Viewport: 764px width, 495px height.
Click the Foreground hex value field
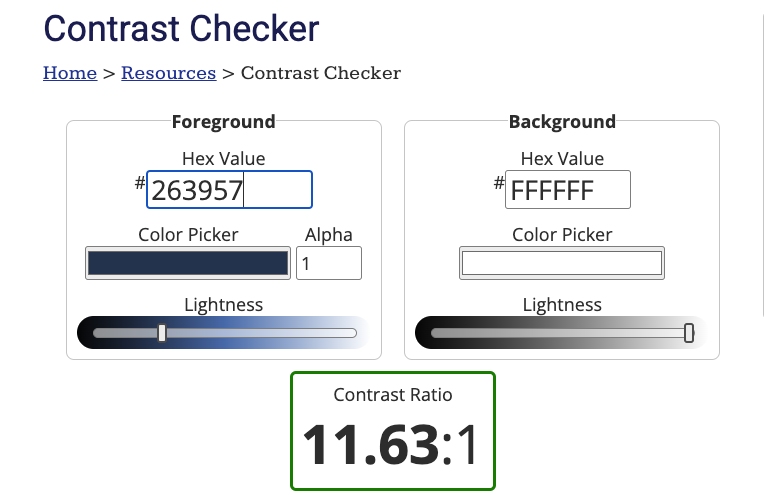(229, 190)
